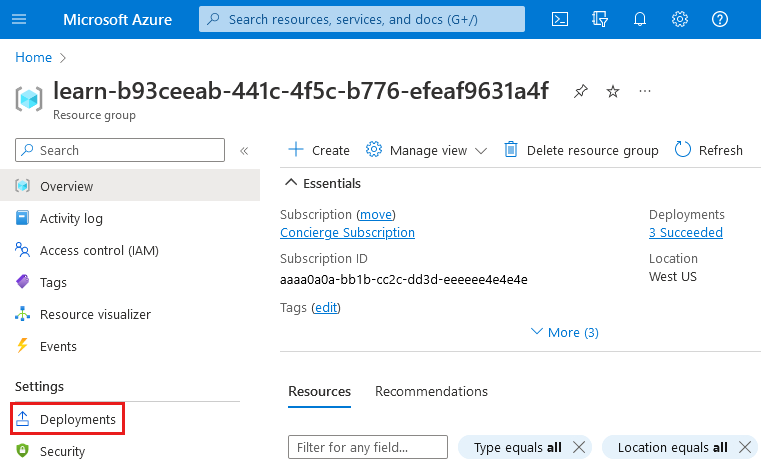This screenshot has height=471, width=761.
Task: Click the Refresh button label
Action: point(720,151)
